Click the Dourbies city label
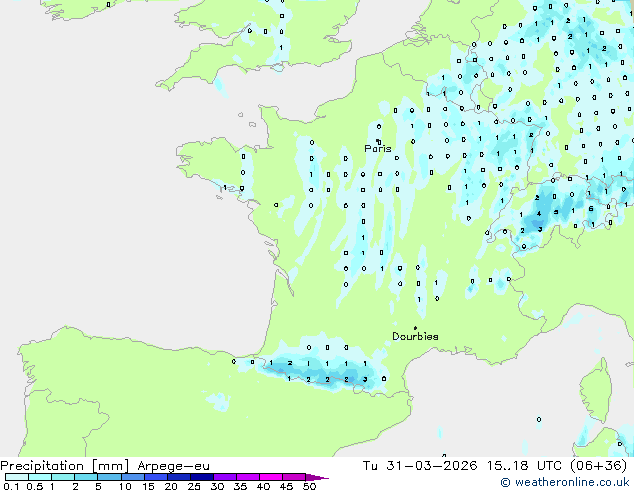 coord(415,336)
